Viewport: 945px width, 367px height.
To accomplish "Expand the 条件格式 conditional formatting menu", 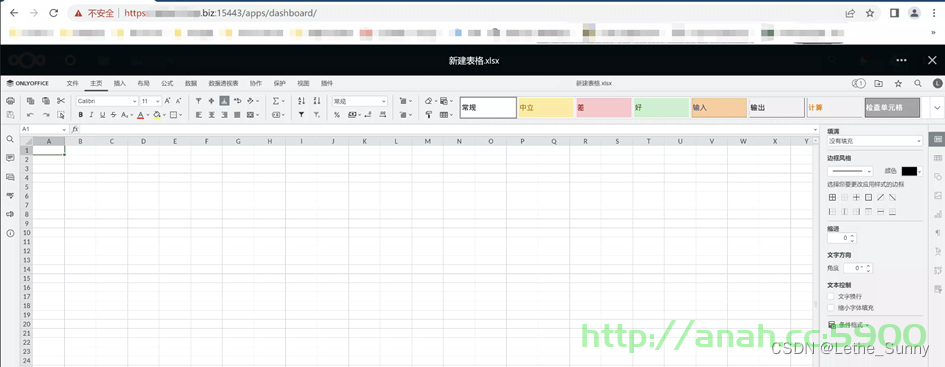I will tap(850, 324).
